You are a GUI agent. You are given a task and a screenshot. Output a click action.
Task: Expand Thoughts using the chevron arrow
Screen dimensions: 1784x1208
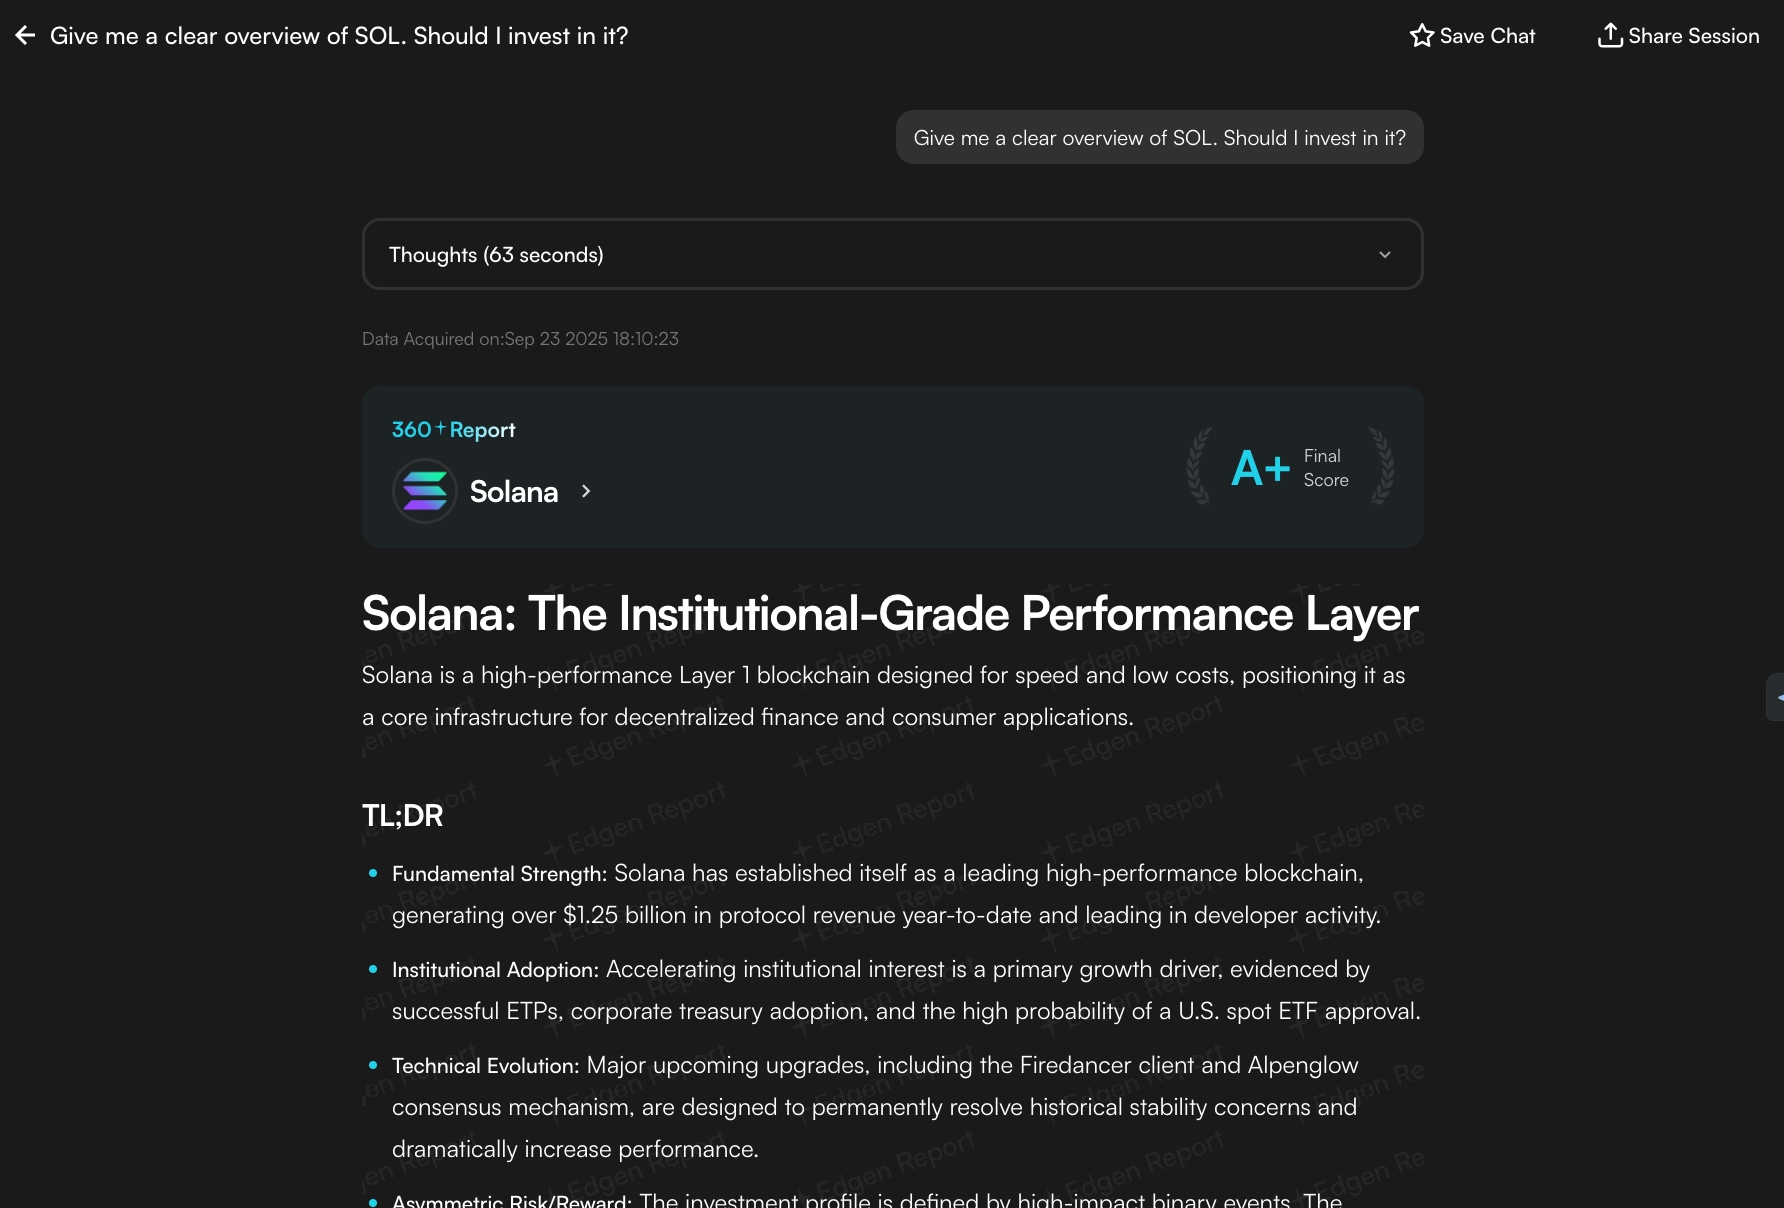1384,255
